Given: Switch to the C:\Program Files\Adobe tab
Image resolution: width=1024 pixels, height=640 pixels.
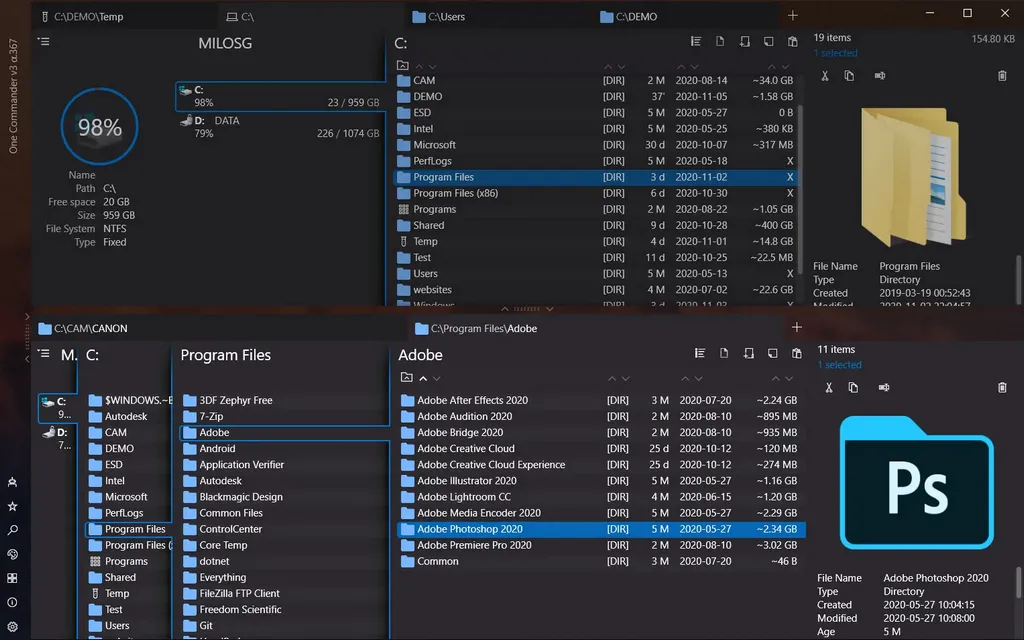Looking at the screenshot, I should coord(597,328).
